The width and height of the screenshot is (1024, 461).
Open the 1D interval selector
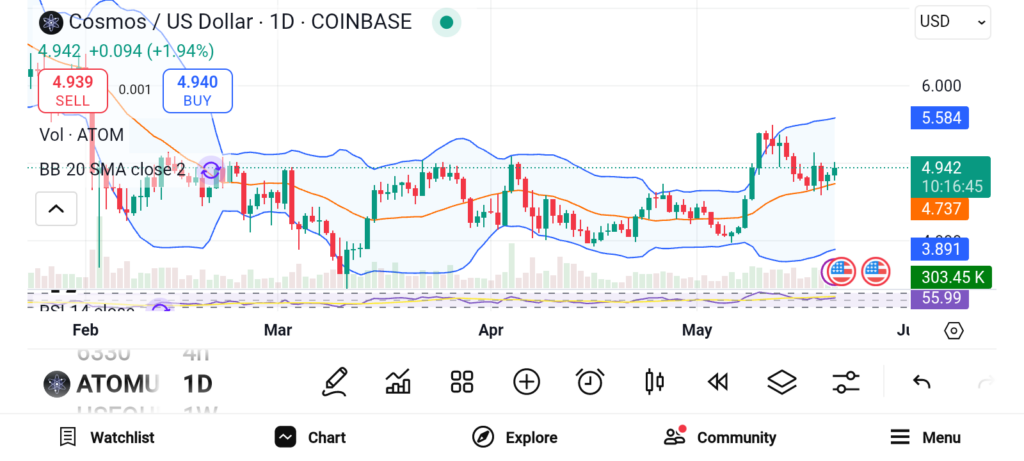(x=198, y=384)
